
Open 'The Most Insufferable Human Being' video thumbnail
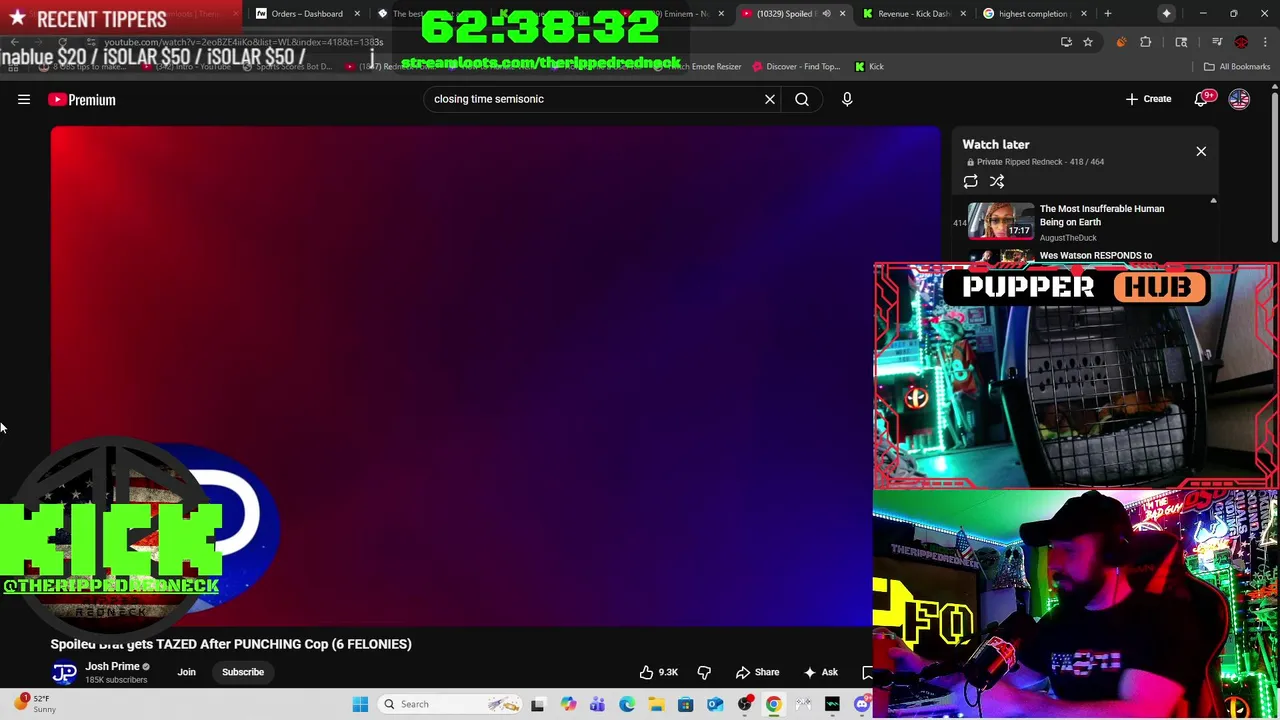coord(1001,221)
